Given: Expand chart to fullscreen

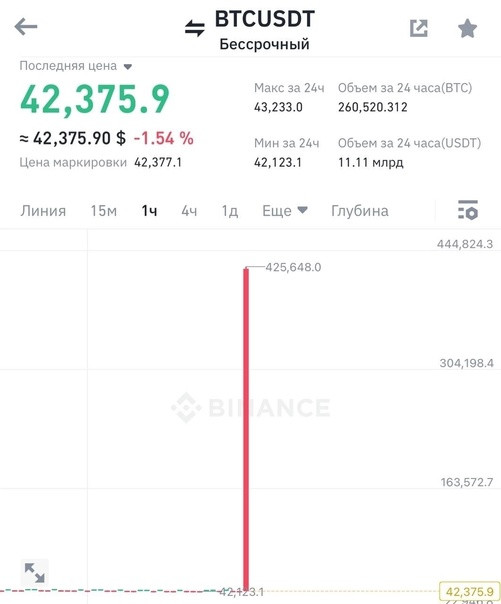Looking at the screenshot, I should pyautogui.click(x=35, y=572).
